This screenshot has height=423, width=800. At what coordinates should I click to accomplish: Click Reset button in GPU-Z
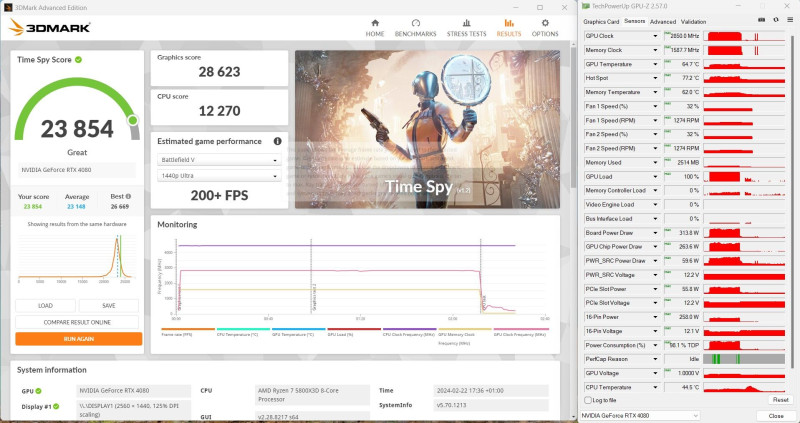point(780,400)
